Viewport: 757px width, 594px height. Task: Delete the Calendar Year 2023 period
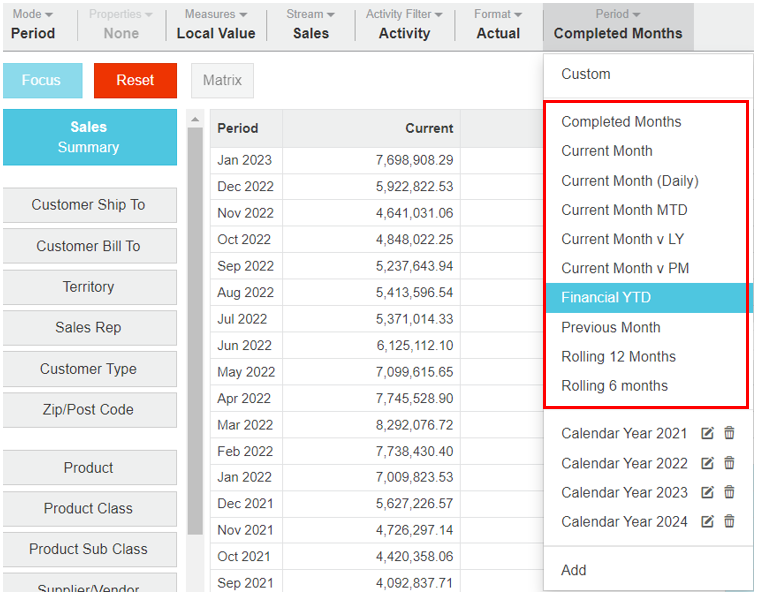tap(729, 492)
